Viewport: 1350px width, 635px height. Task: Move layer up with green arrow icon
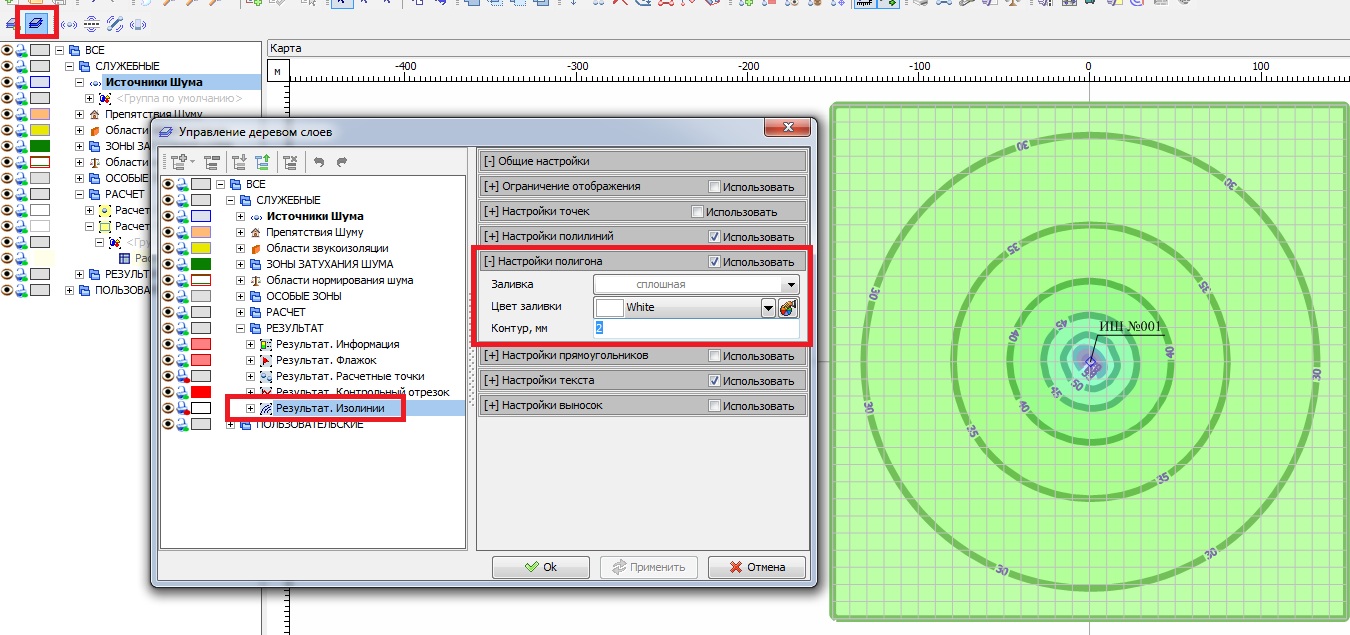pos(262,161)
